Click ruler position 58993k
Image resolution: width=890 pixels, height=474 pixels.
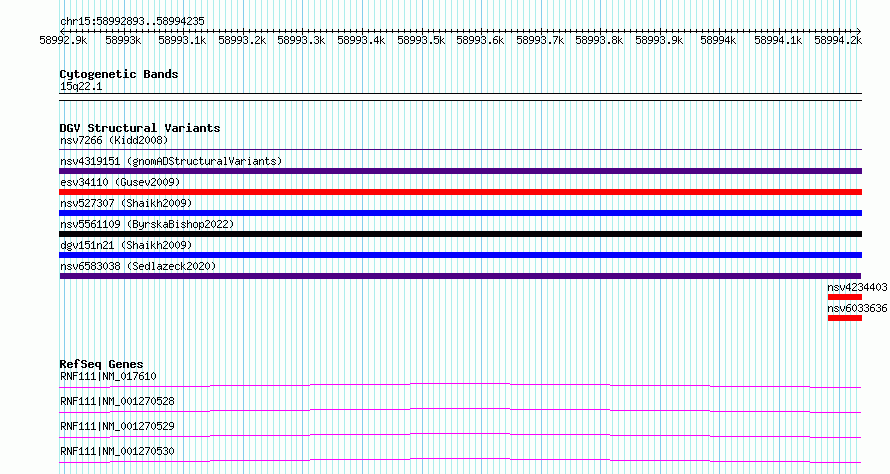(123, 40)
